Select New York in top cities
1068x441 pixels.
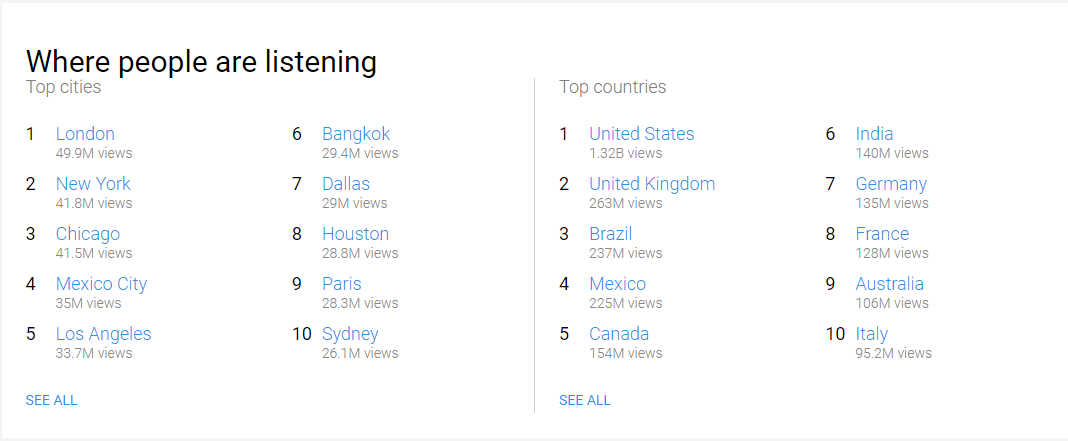click(x=93, y=184)
